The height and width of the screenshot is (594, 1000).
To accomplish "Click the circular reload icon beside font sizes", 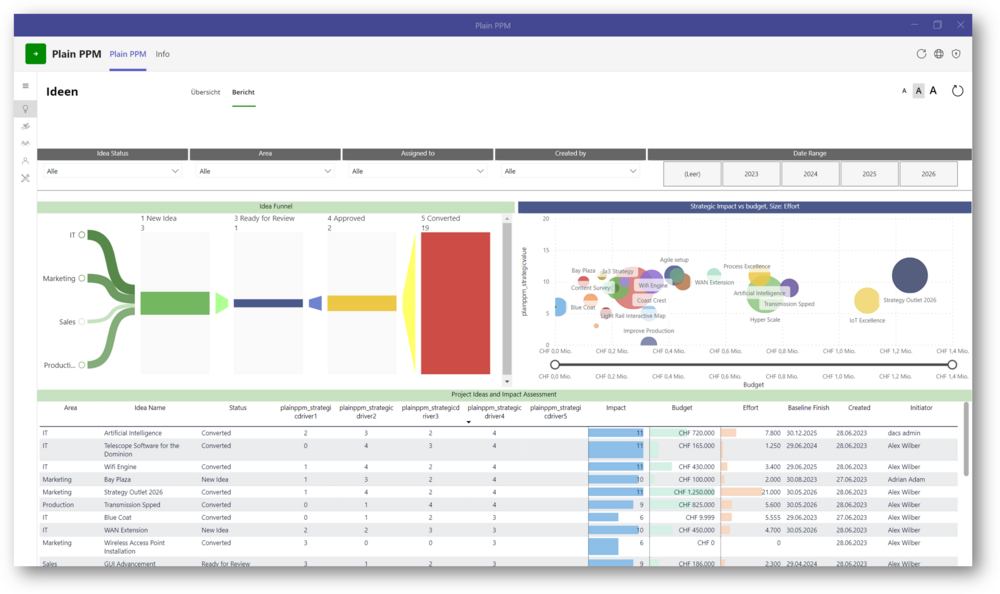I will point(957,91).
